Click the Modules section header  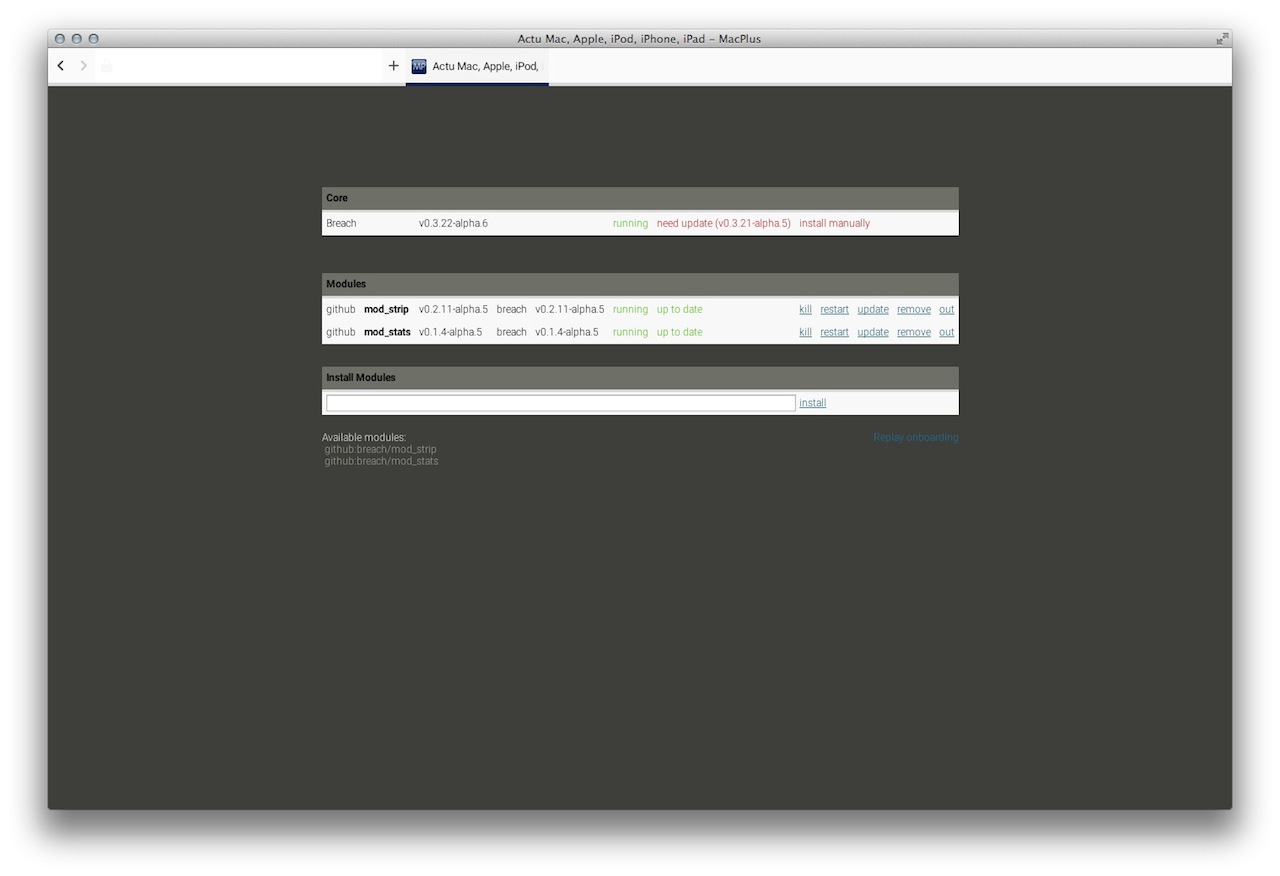pyautogui.click(x=640, y=284)
